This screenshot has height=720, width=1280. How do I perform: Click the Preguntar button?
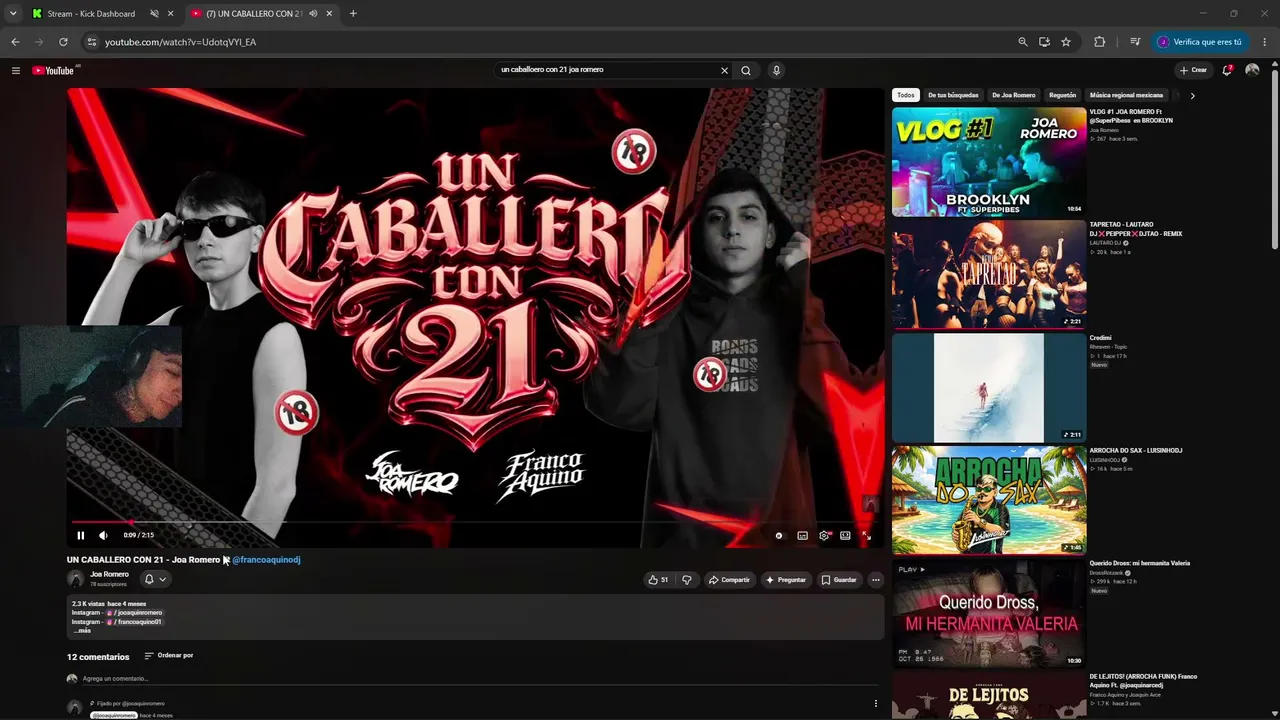[x=785, y=580]
